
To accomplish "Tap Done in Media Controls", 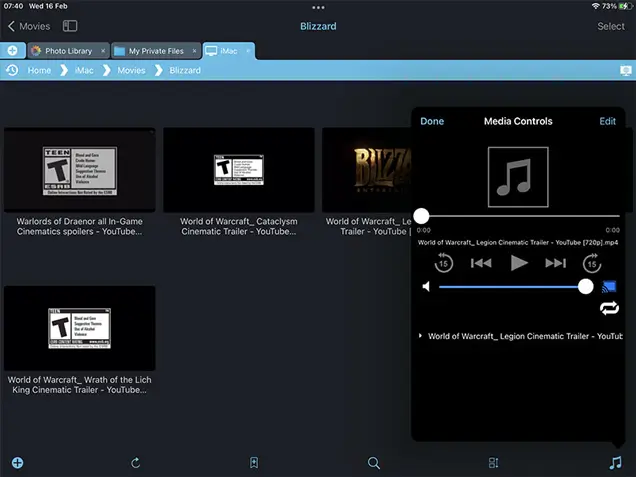I will click(432, 121).
